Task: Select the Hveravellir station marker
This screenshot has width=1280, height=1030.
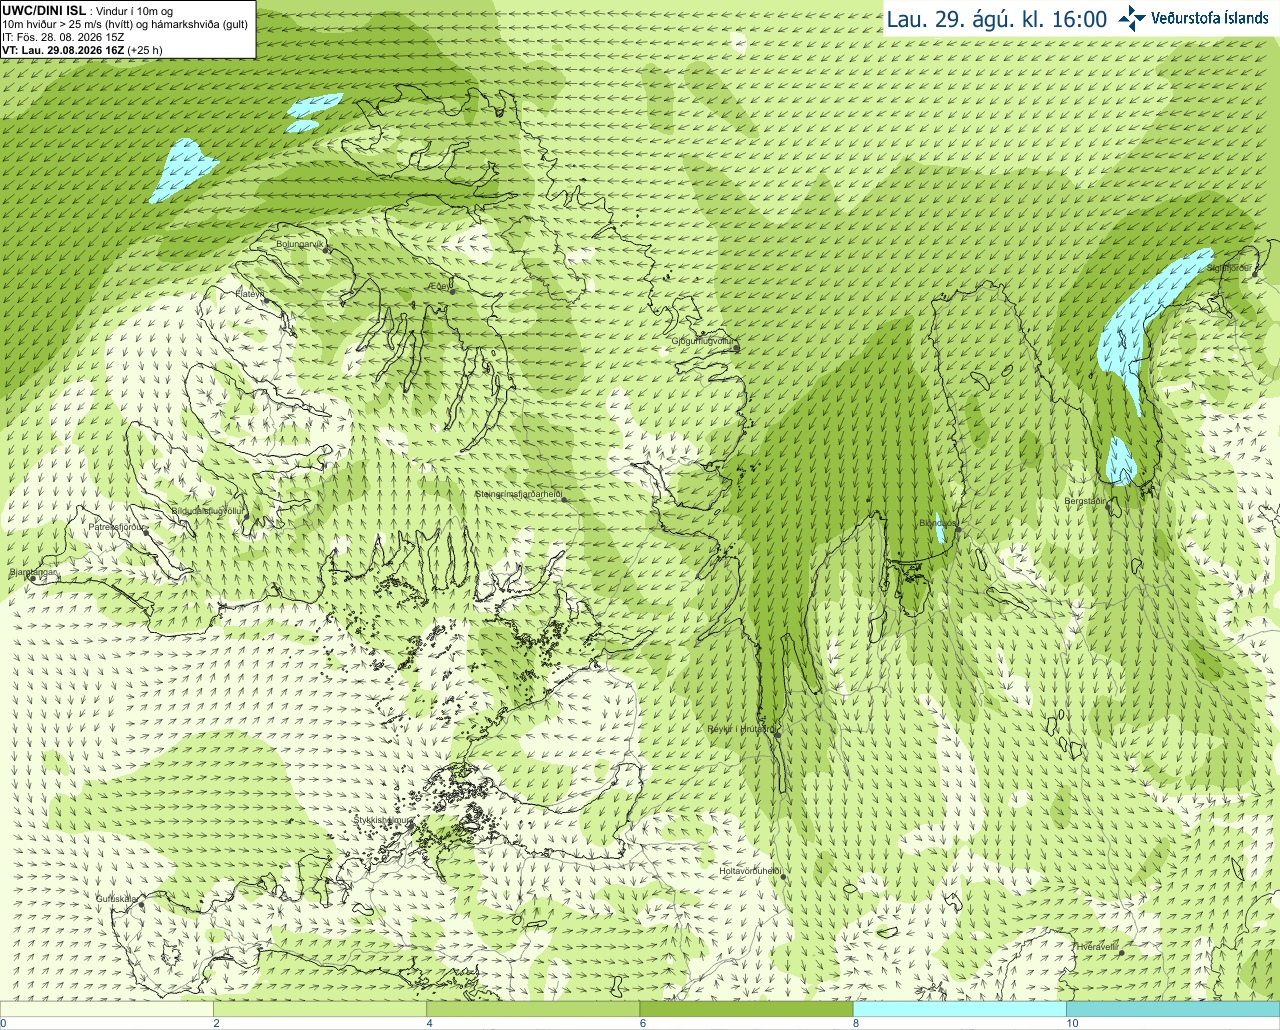Action: tap(1120, 953)
